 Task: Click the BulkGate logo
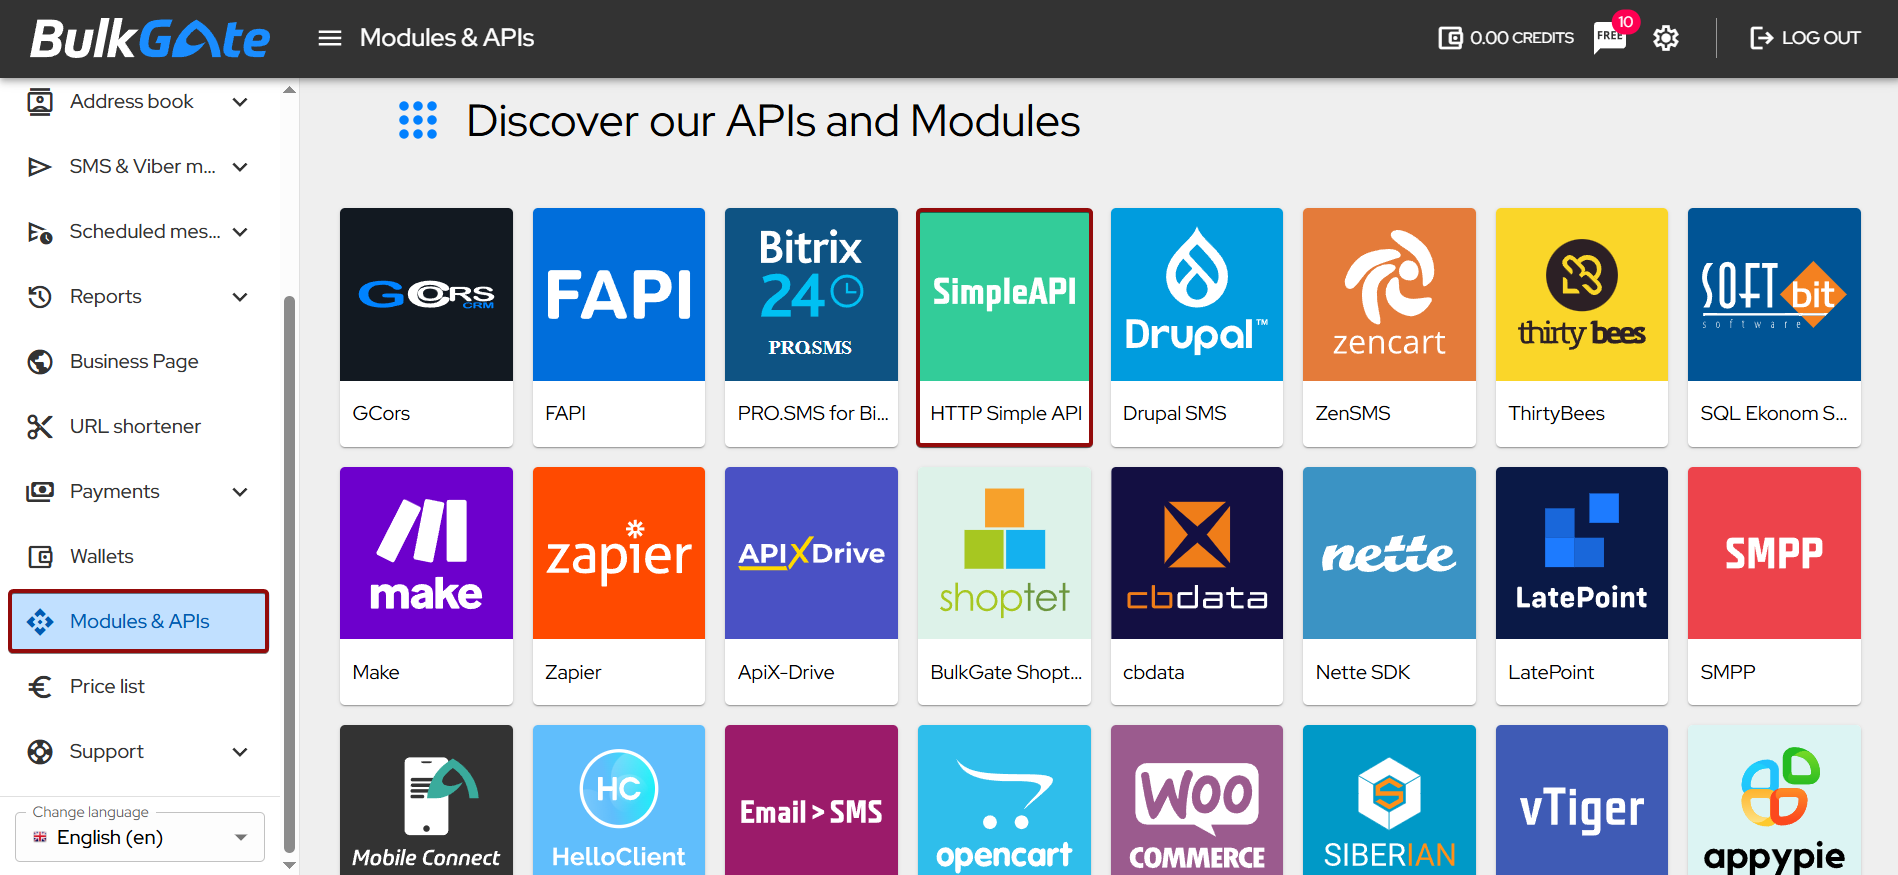click(150, 39)
